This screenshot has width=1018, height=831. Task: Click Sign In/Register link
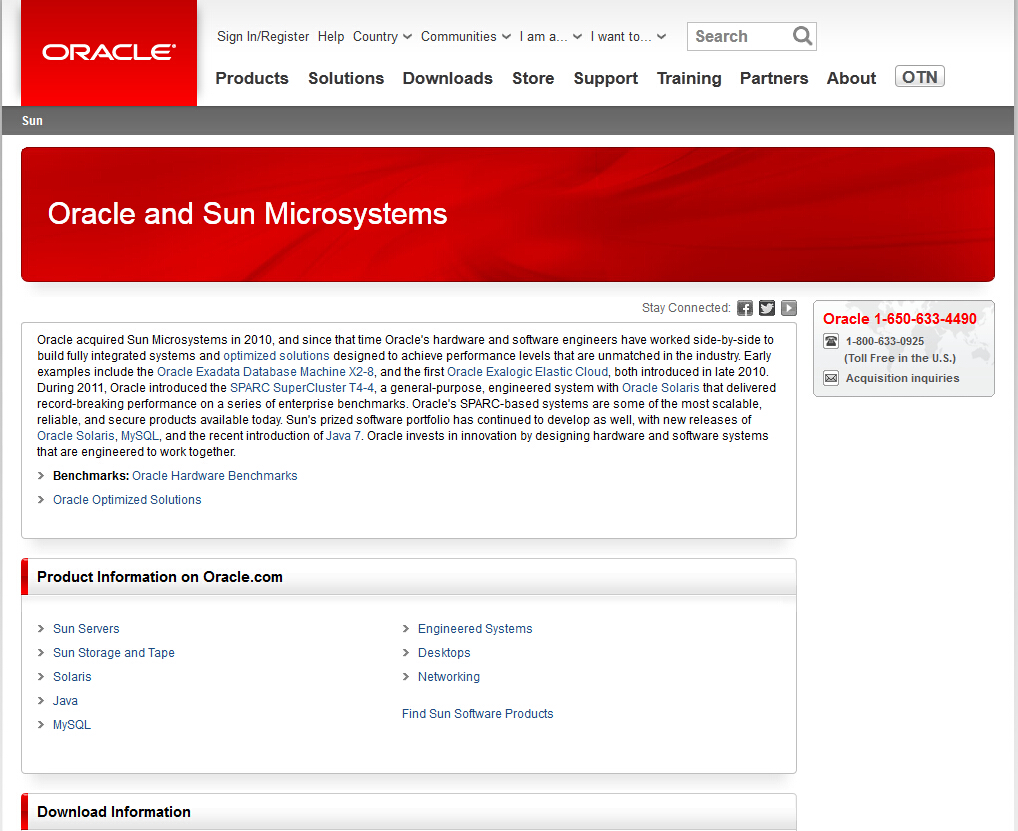click(x=263, y=36)
